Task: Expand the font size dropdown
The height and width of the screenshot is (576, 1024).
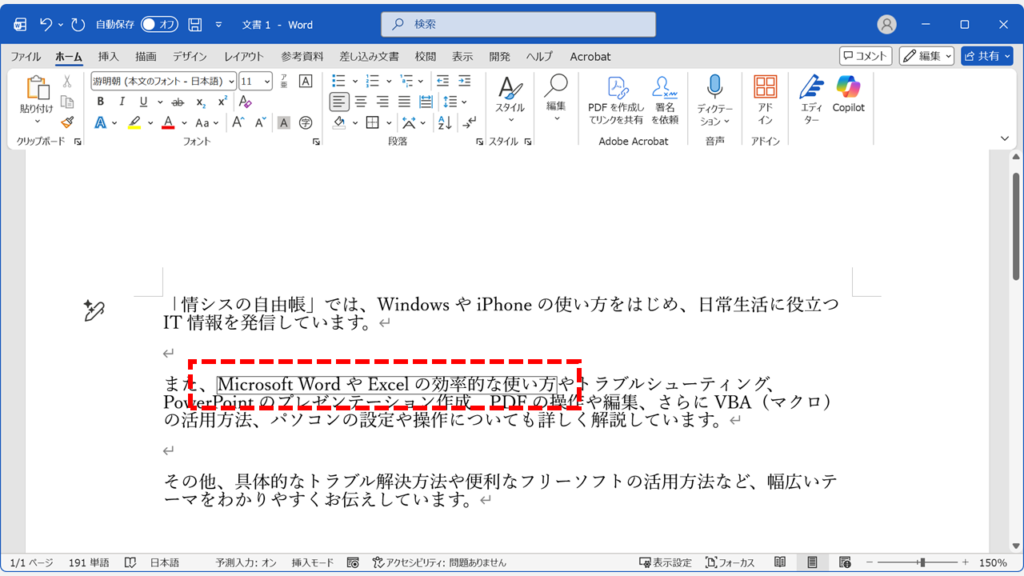Action: [267, 83]
